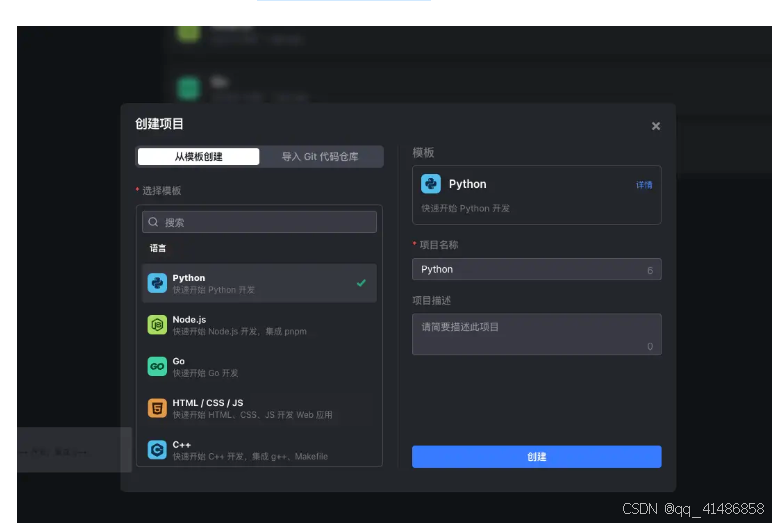The width and height of the screenshot is (778, 523).
Task: Click the 快速开始 Python 开发 description in preview
Action: [465, 208]
